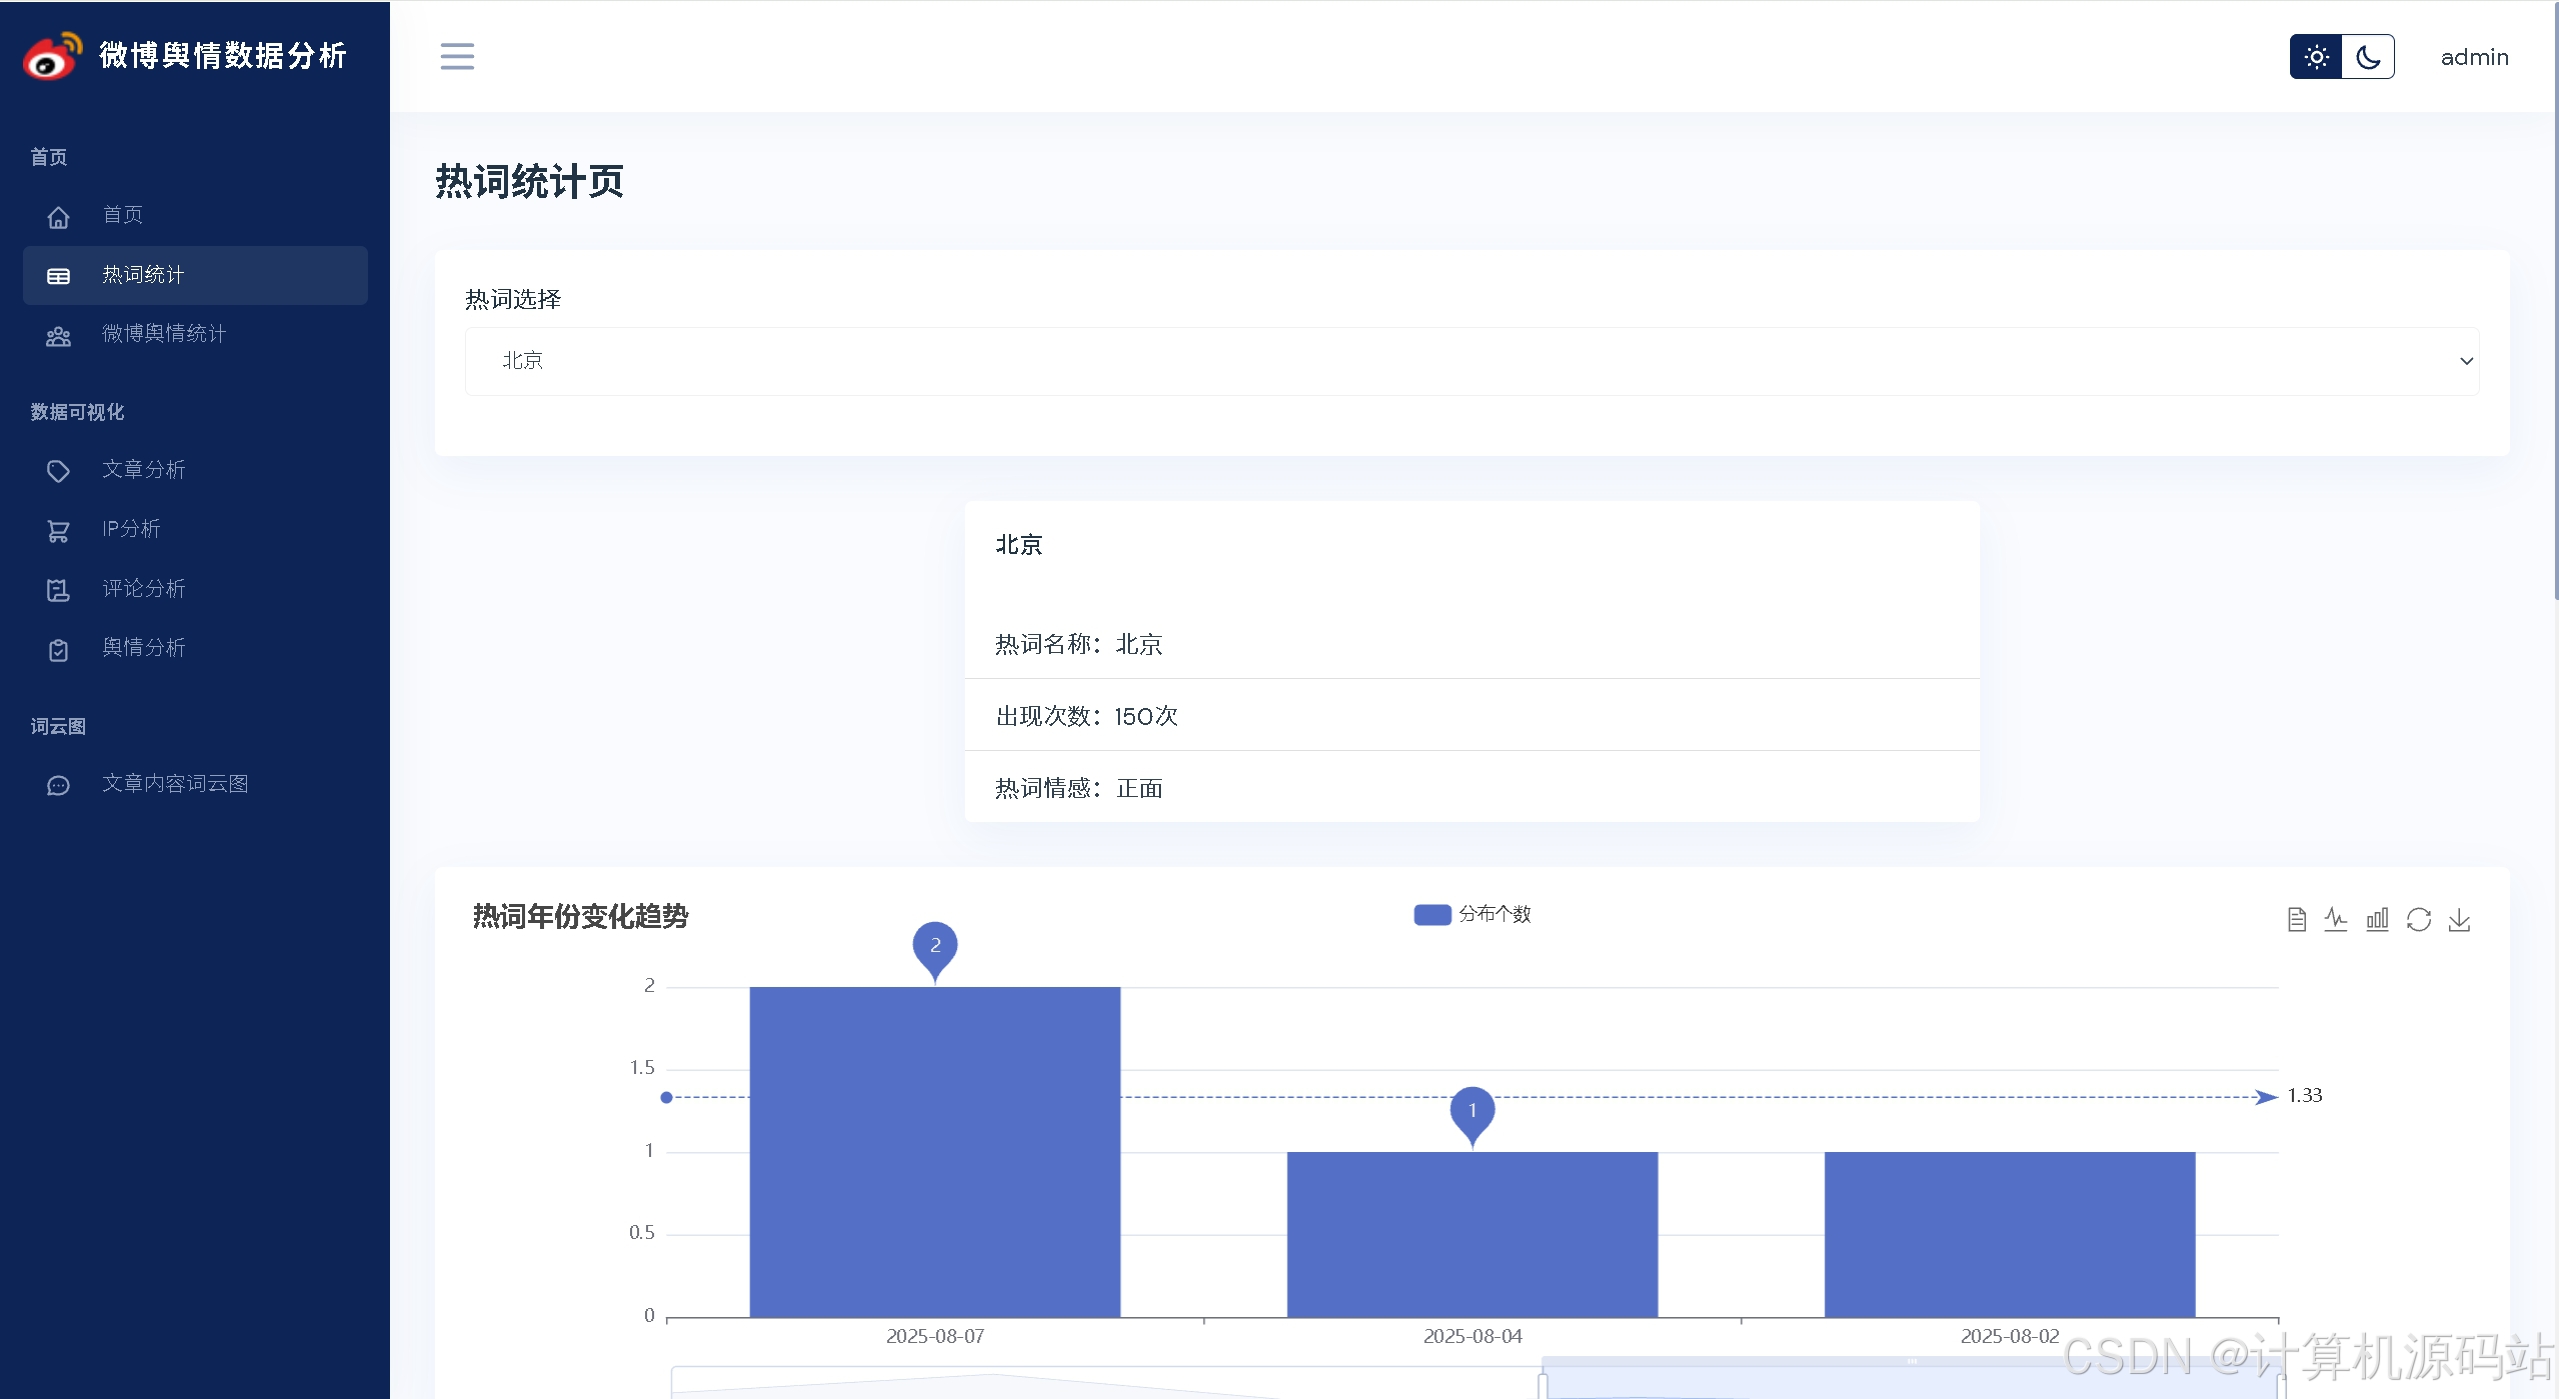Enable light mode sun toggle
Image resolution: width=2559 pixels, height=1399 pixels.
(2316, 57)
